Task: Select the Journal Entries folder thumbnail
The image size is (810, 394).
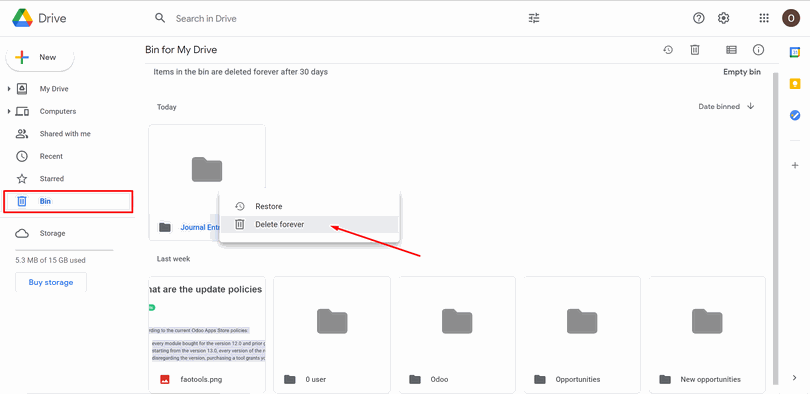Action: point(207,169)
